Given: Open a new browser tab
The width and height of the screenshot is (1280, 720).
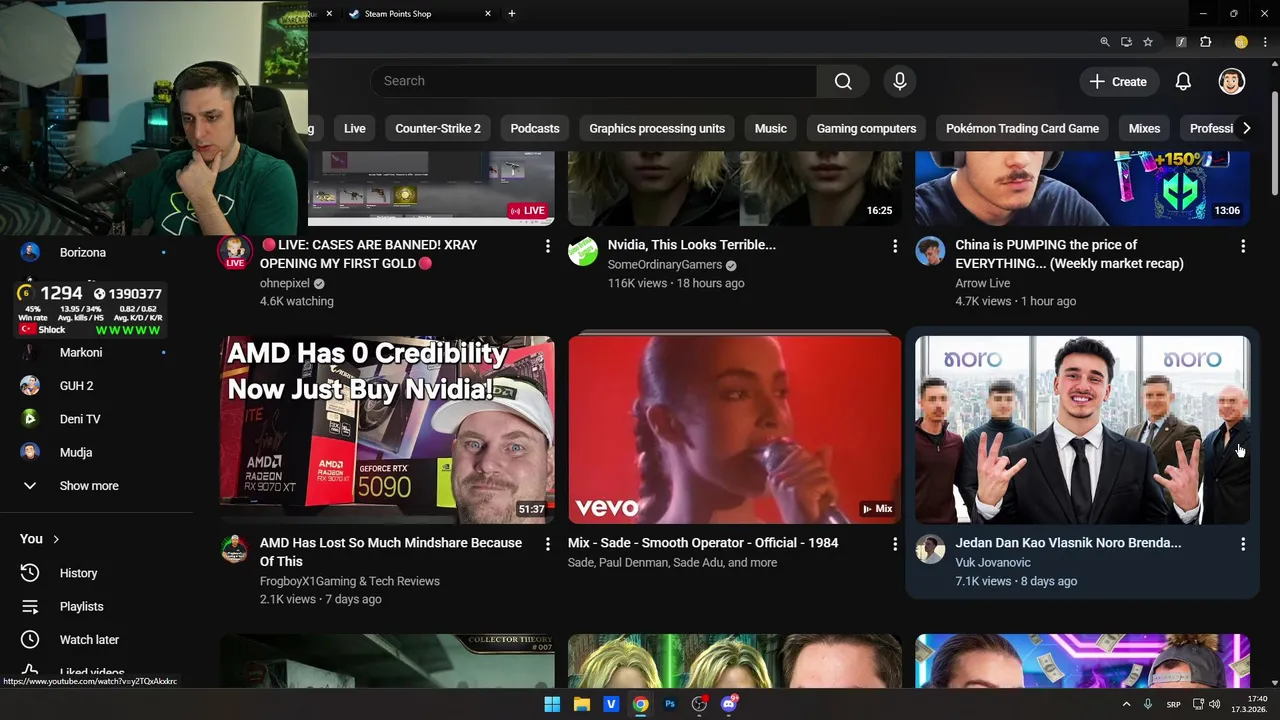Looking at the screenshot, I should pyautogui.click(x=512, y=14).
